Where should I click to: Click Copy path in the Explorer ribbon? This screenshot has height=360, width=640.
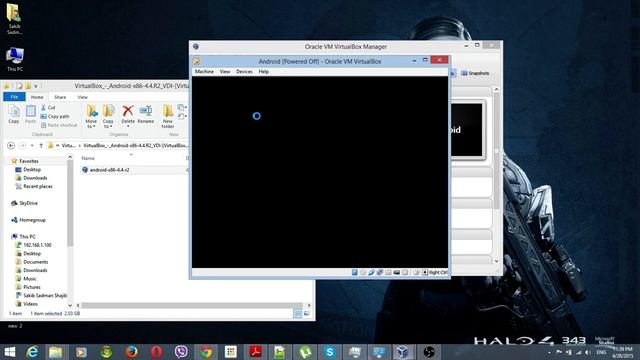click(55, 116)
